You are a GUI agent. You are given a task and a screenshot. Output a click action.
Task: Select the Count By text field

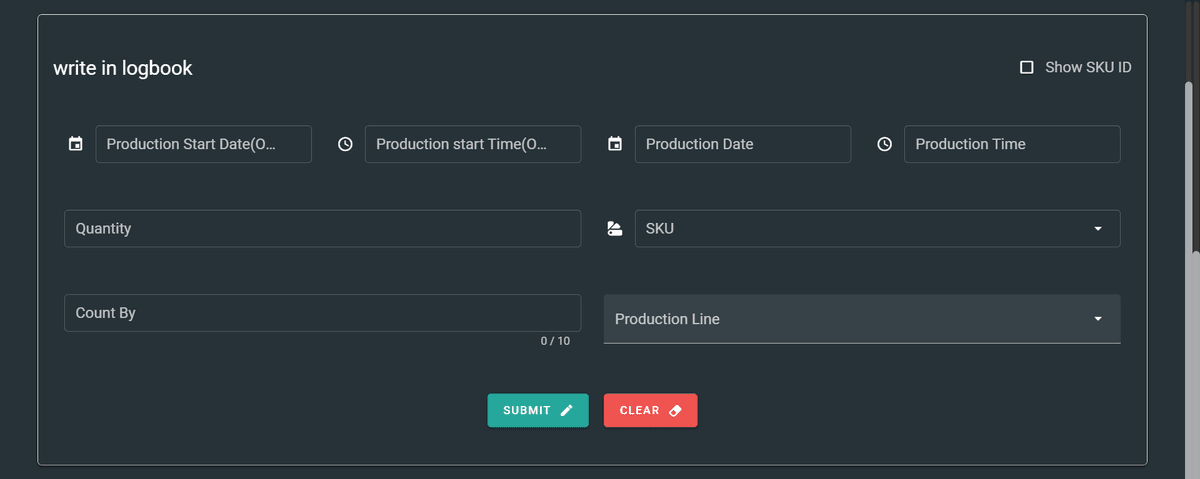pyautogui.click(x=322, y=313)
